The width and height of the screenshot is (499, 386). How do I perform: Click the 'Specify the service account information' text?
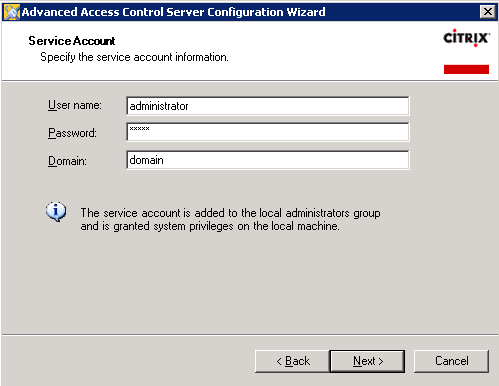tap(134, 57)
